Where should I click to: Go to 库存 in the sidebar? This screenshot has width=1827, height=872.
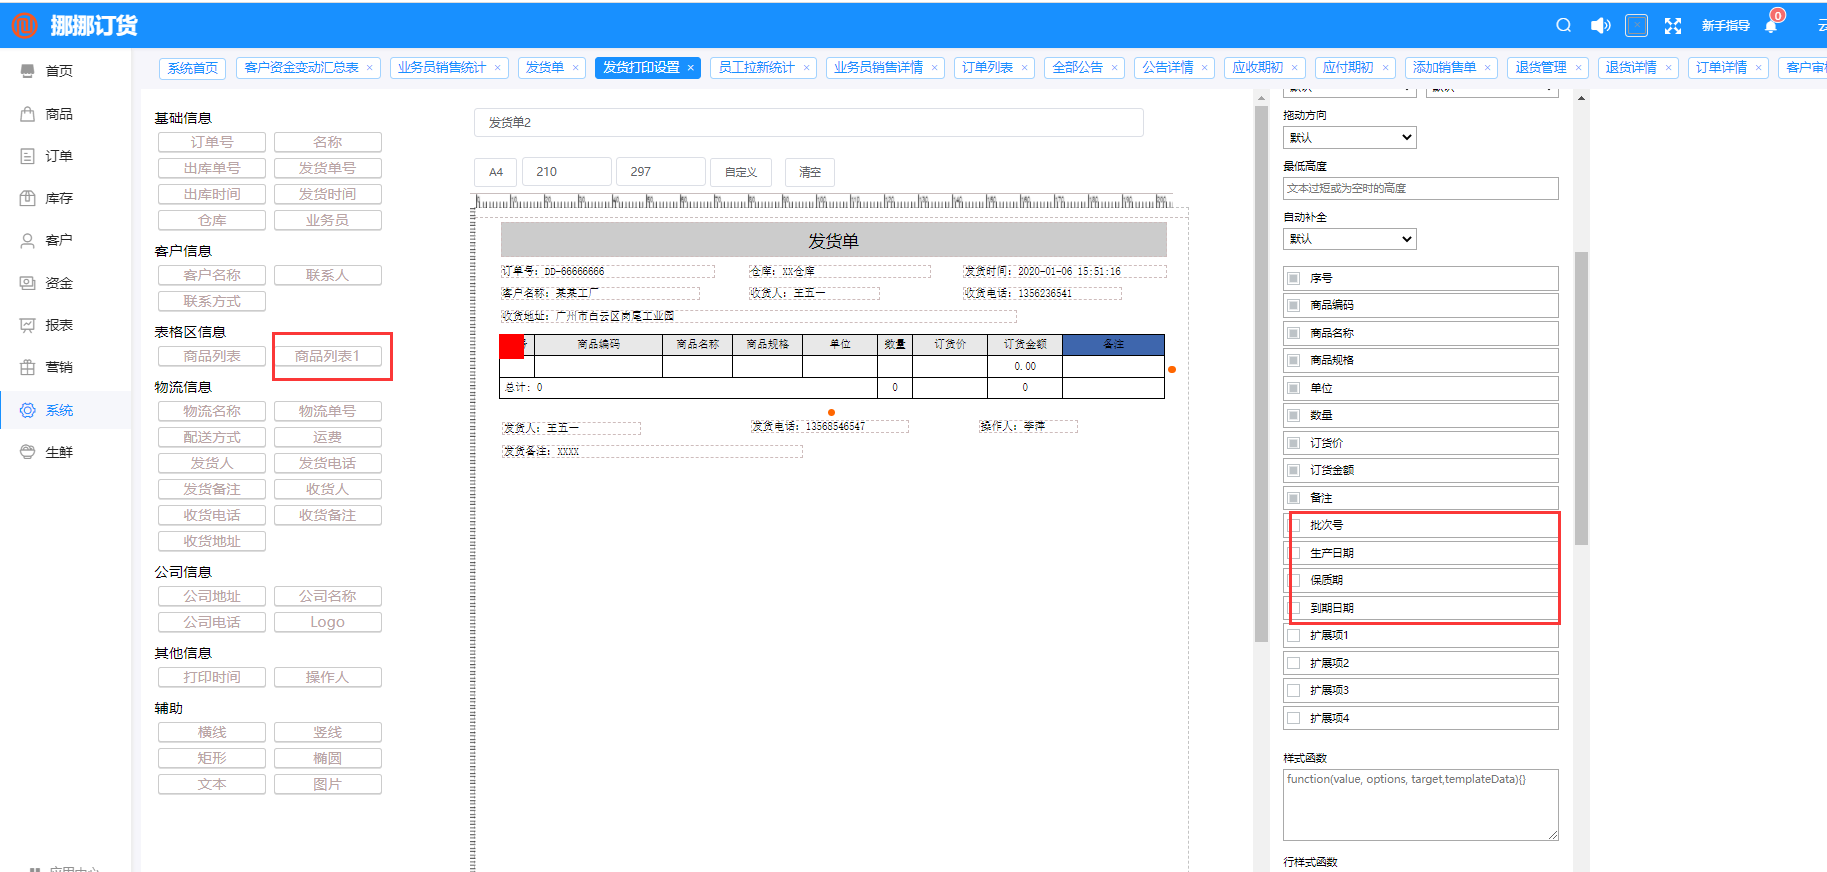tap(58, 198)
